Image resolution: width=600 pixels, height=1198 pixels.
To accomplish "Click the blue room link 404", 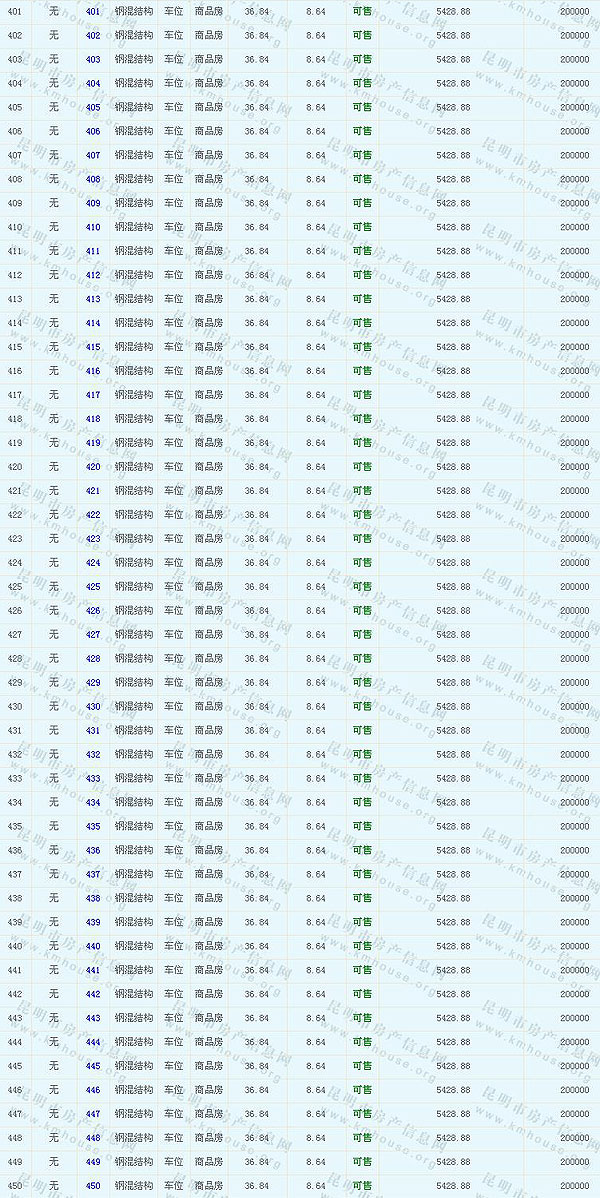I will [x=93, y=84].
